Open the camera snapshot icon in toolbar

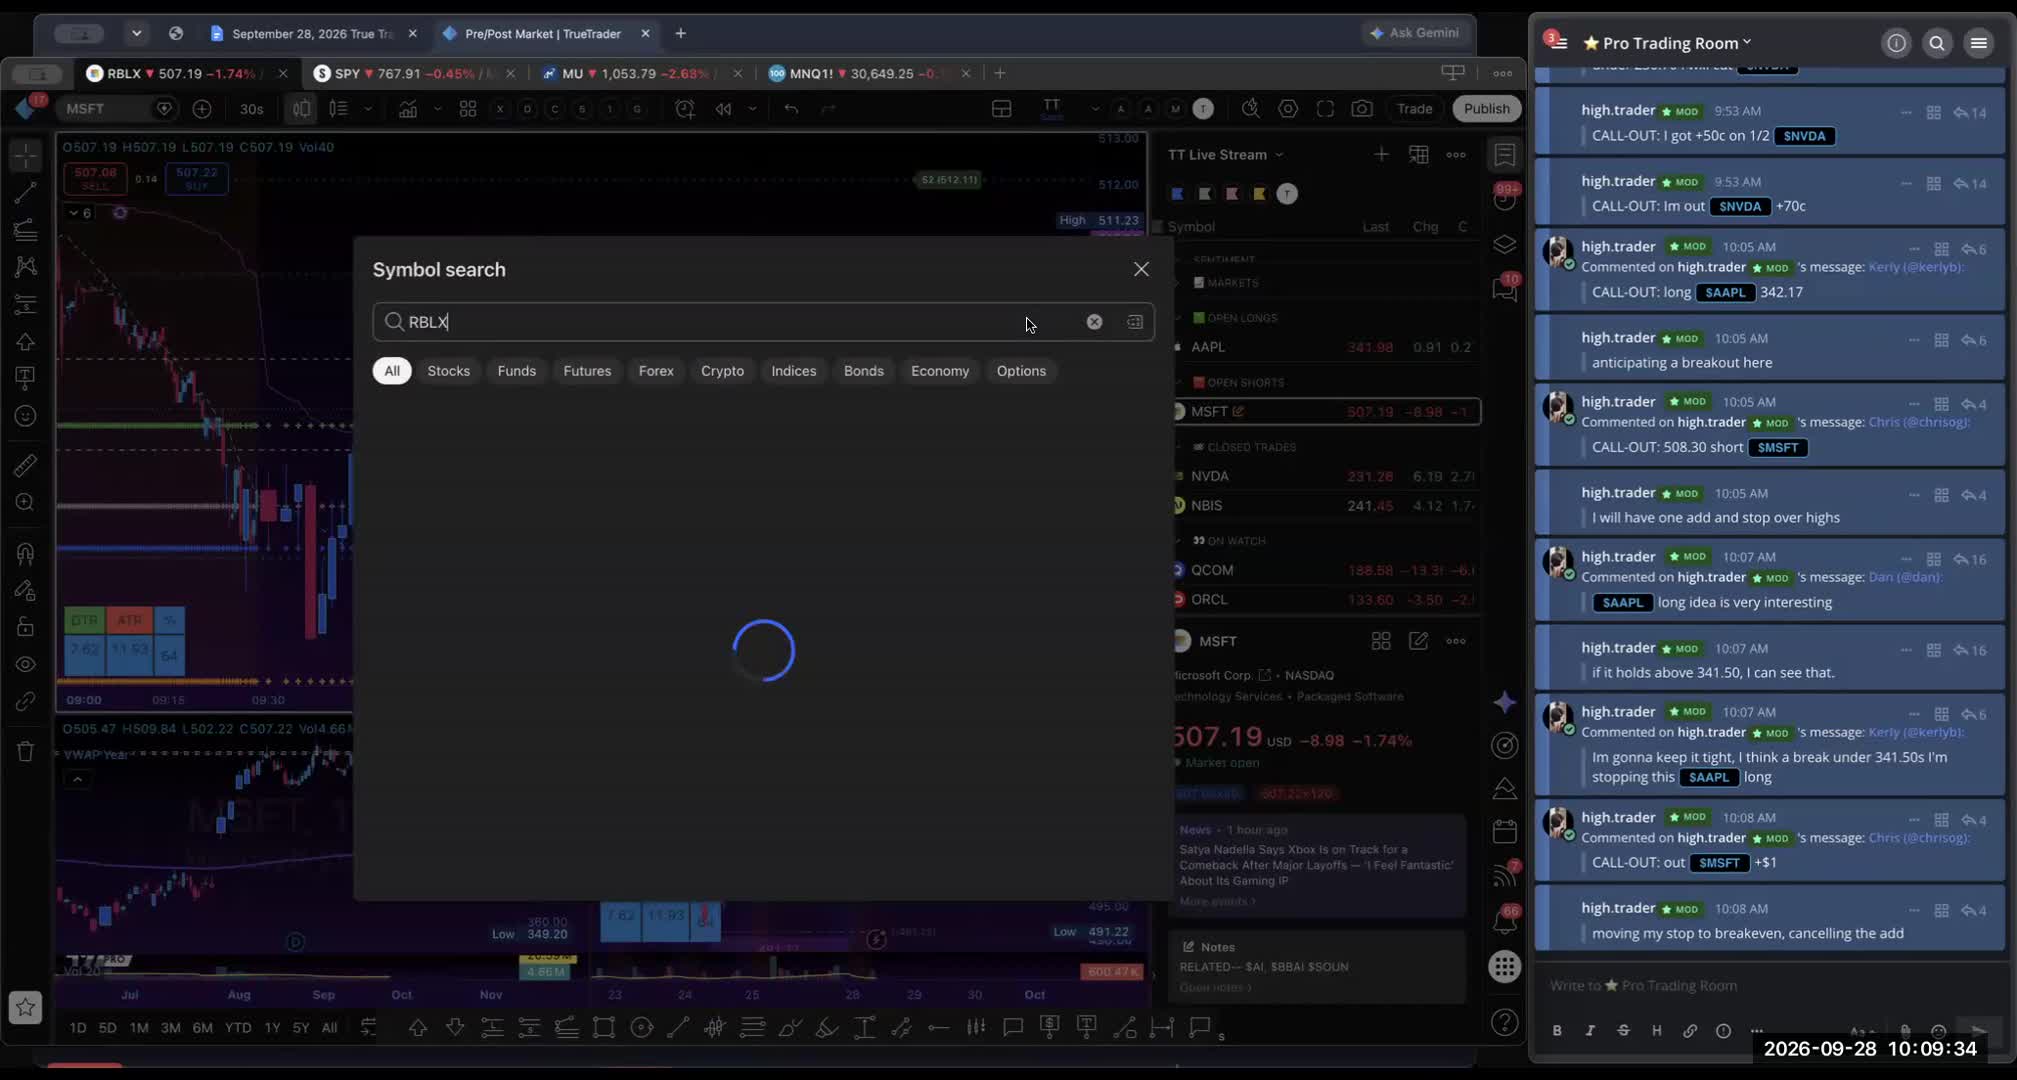[x=1362, y=109]
